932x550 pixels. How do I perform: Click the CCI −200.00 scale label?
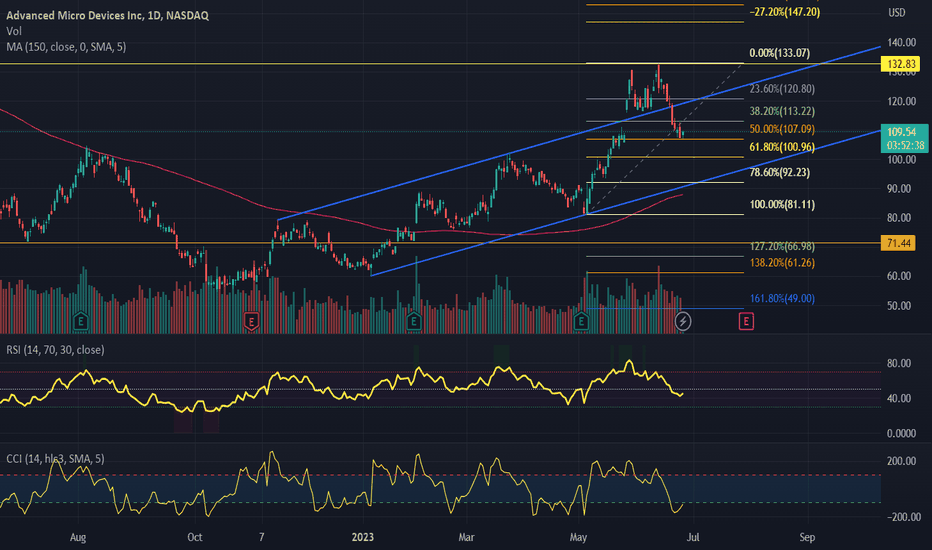click(x=902, y=517)
